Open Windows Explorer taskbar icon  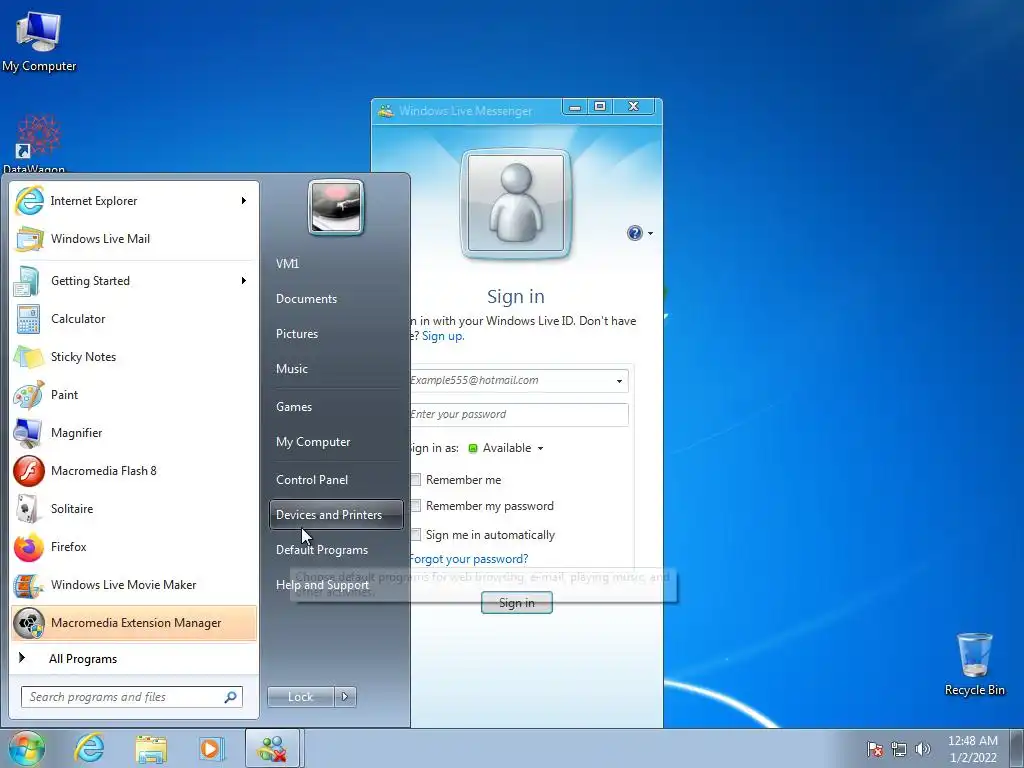coord(151,748)
